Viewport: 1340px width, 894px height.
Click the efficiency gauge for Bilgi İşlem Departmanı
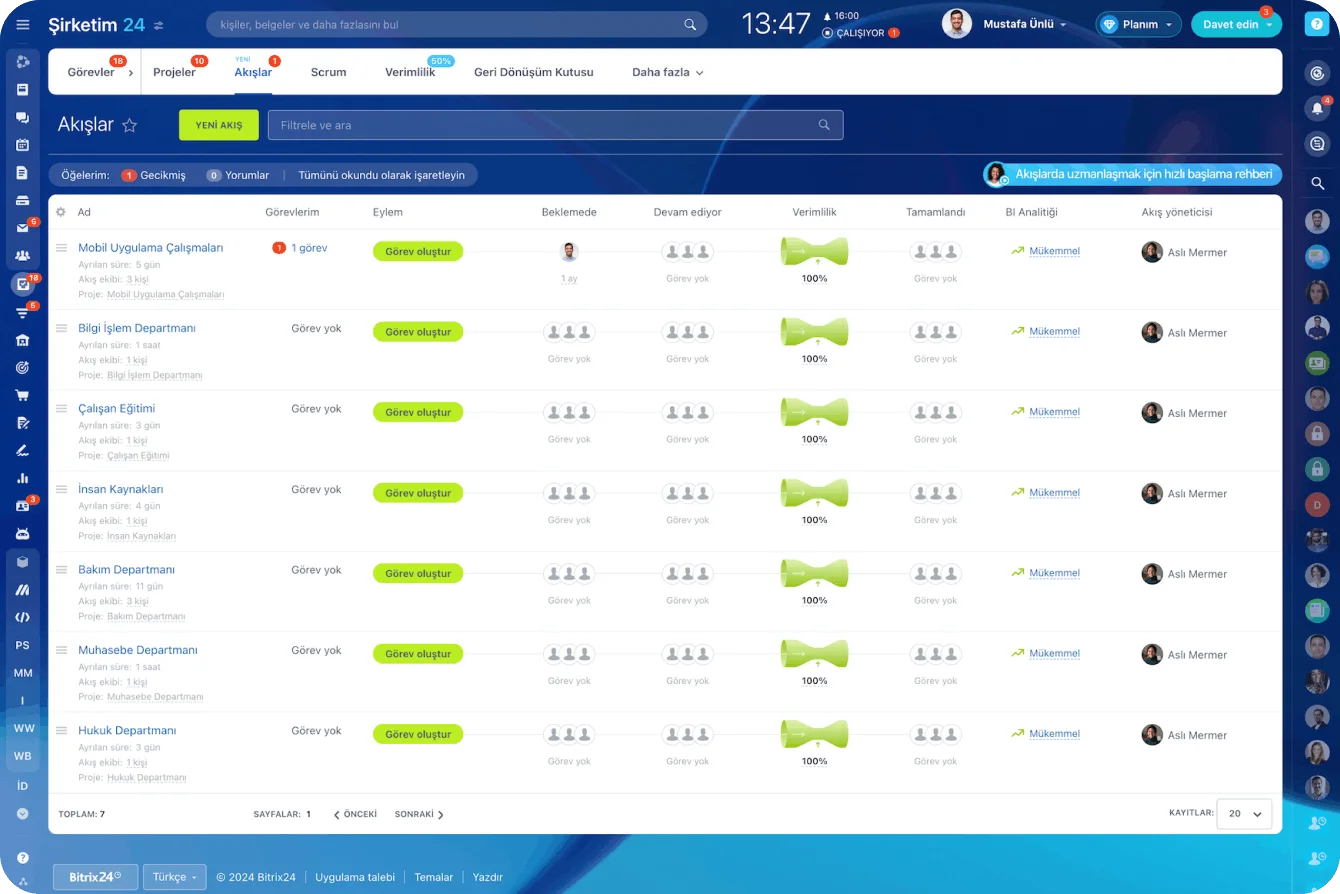click(x=814, y=331)
